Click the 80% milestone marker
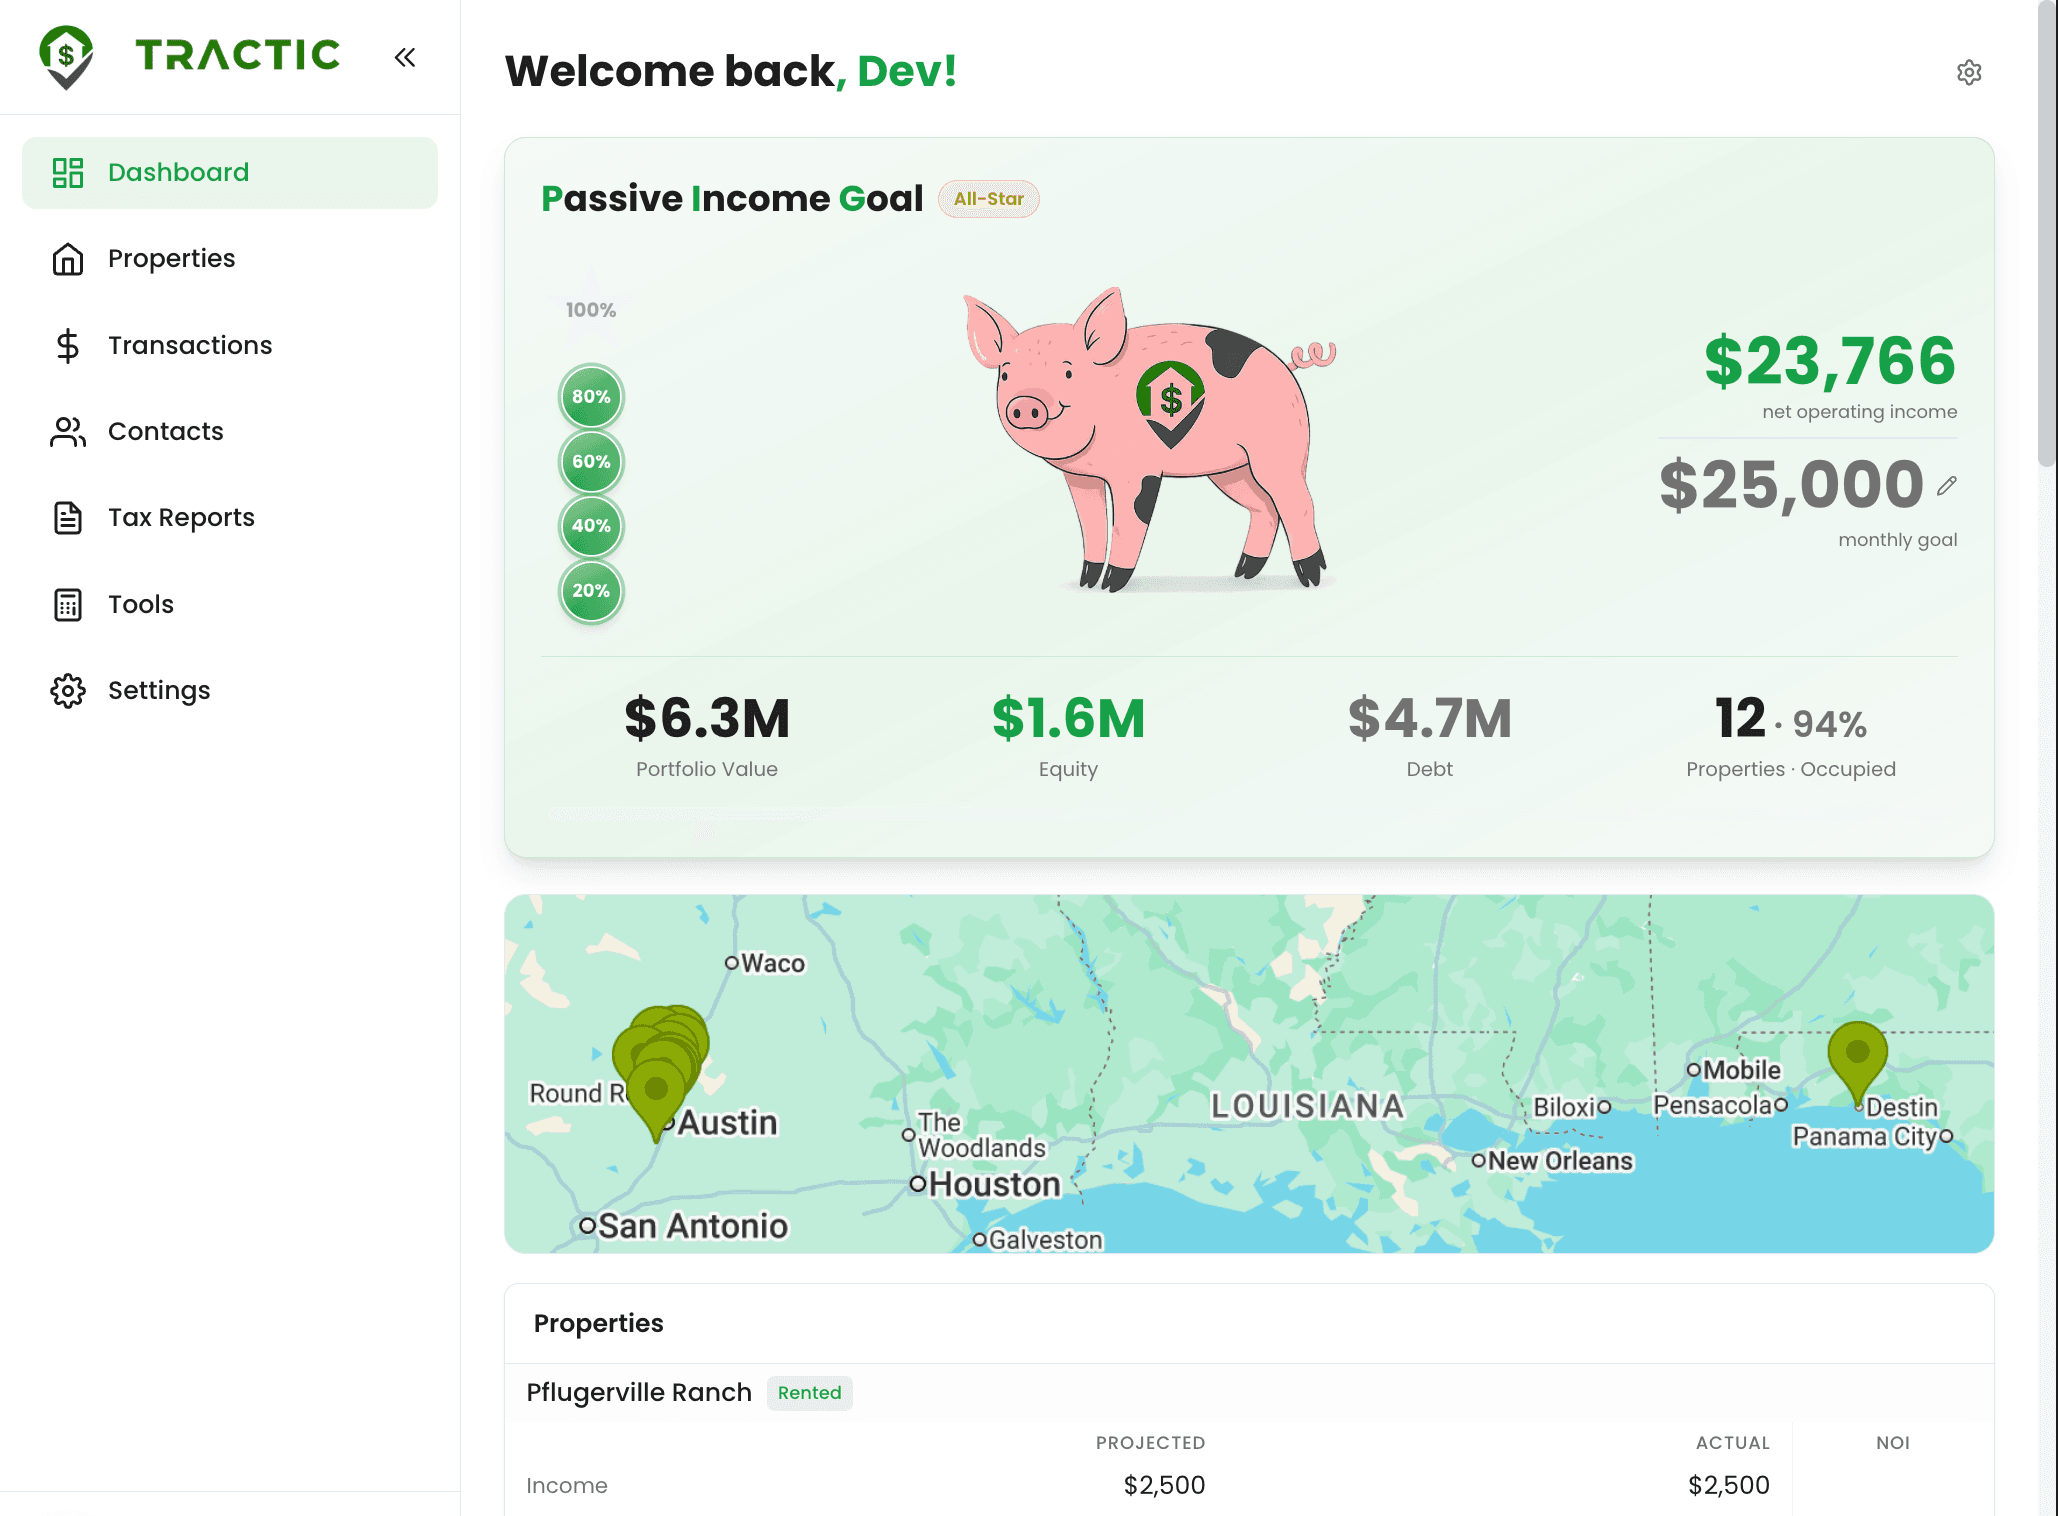 pyautogui.click(x=591, y=396)
